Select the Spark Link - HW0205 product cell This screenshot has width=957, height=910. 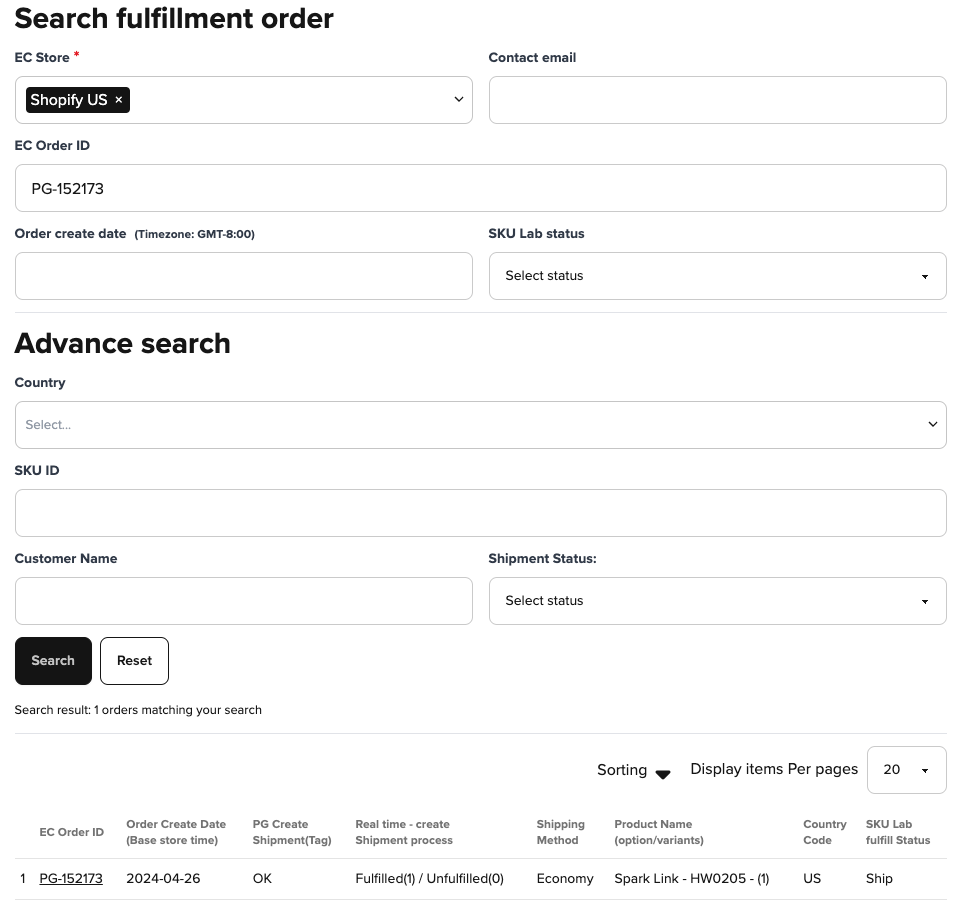[x=692, y=878]
